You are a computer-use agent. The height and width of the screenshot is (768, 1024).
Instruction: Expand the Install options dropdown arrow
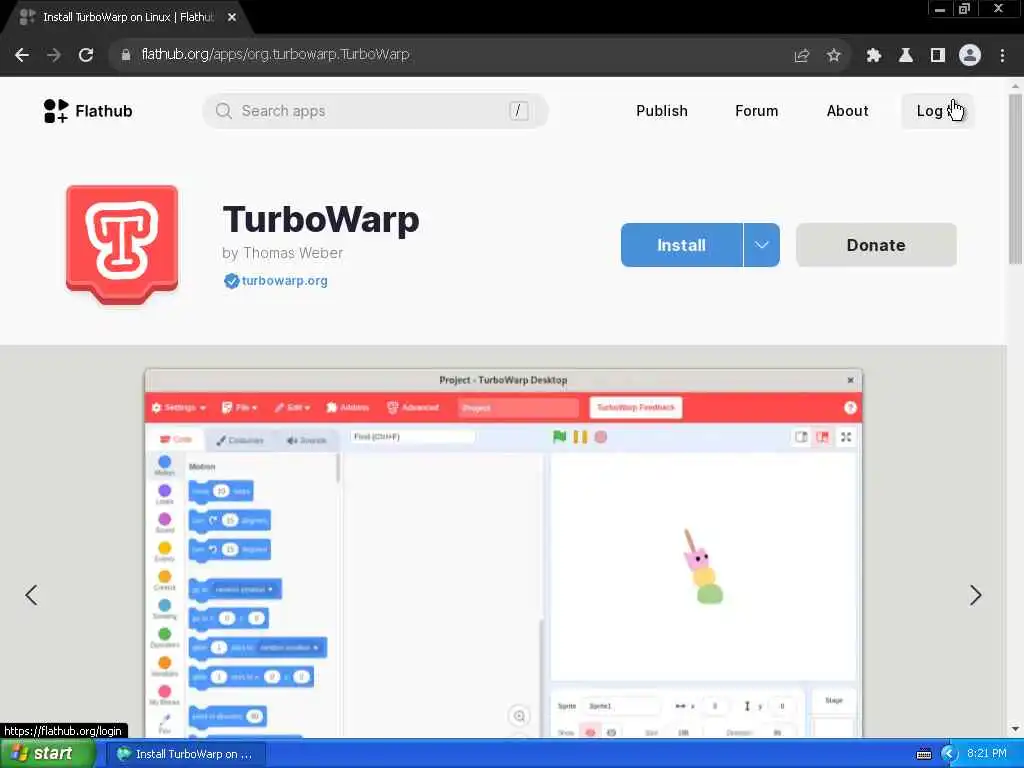coord(761,245)
